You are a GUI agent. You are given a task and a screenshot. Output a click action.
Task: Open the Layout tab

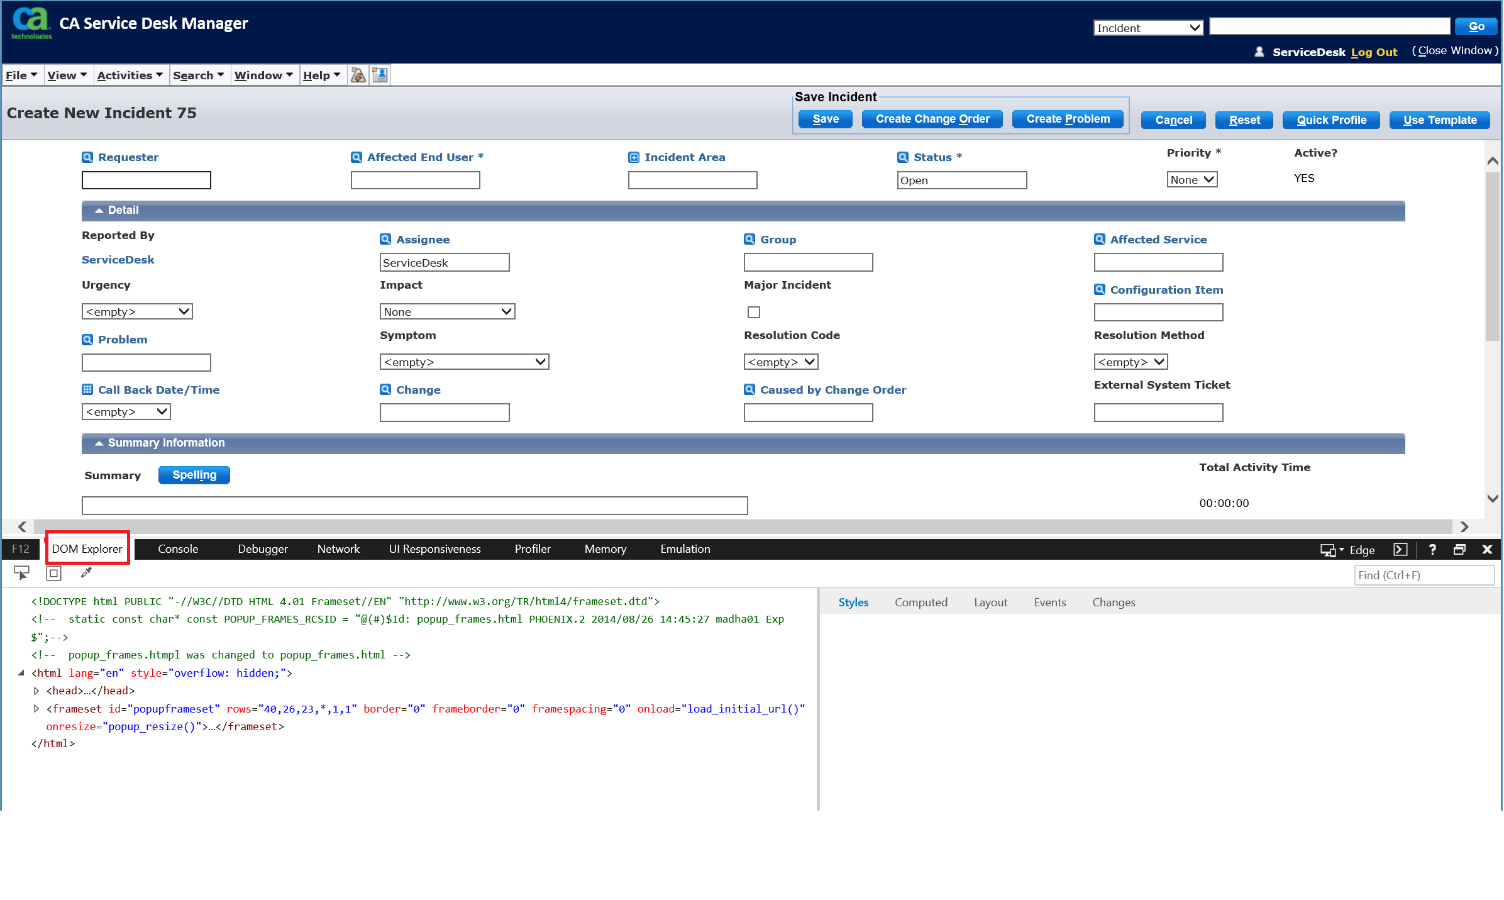[990, 602]
